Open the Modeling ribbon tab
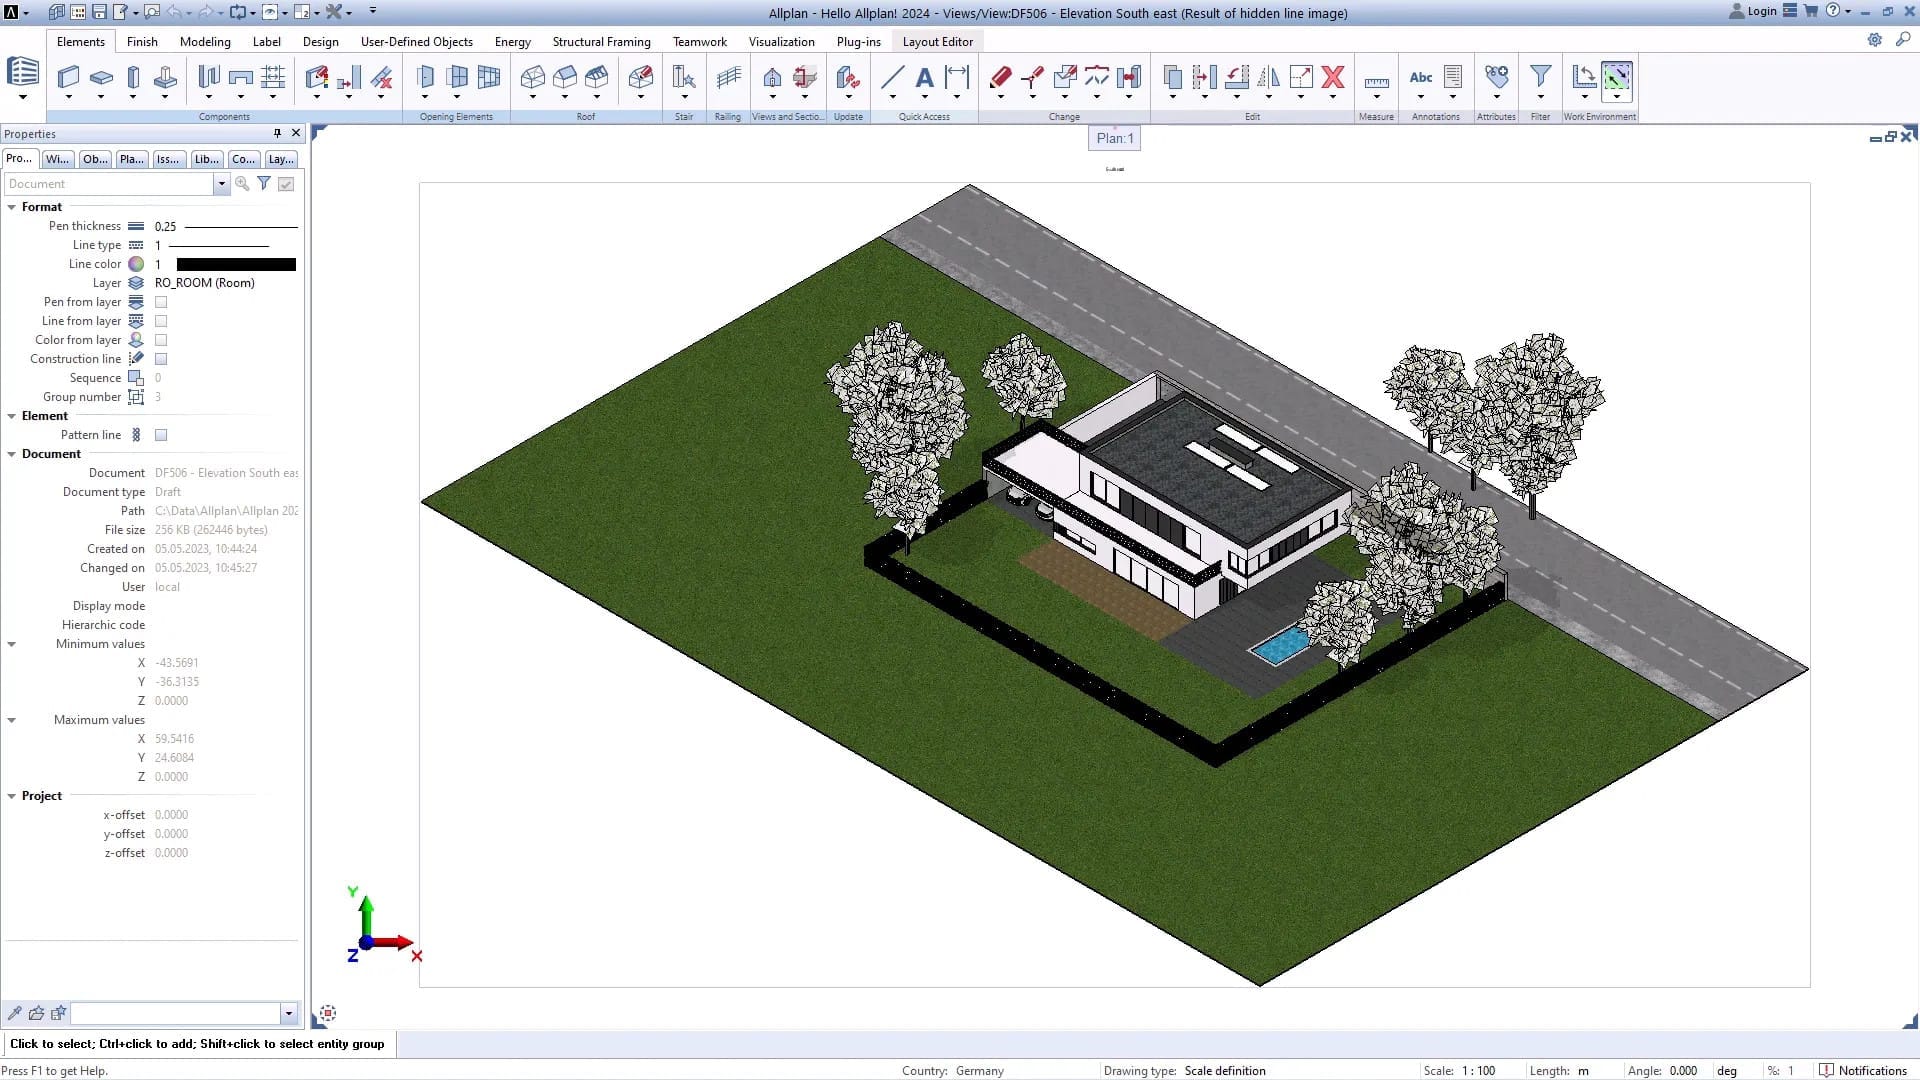 tap(205, 42)
